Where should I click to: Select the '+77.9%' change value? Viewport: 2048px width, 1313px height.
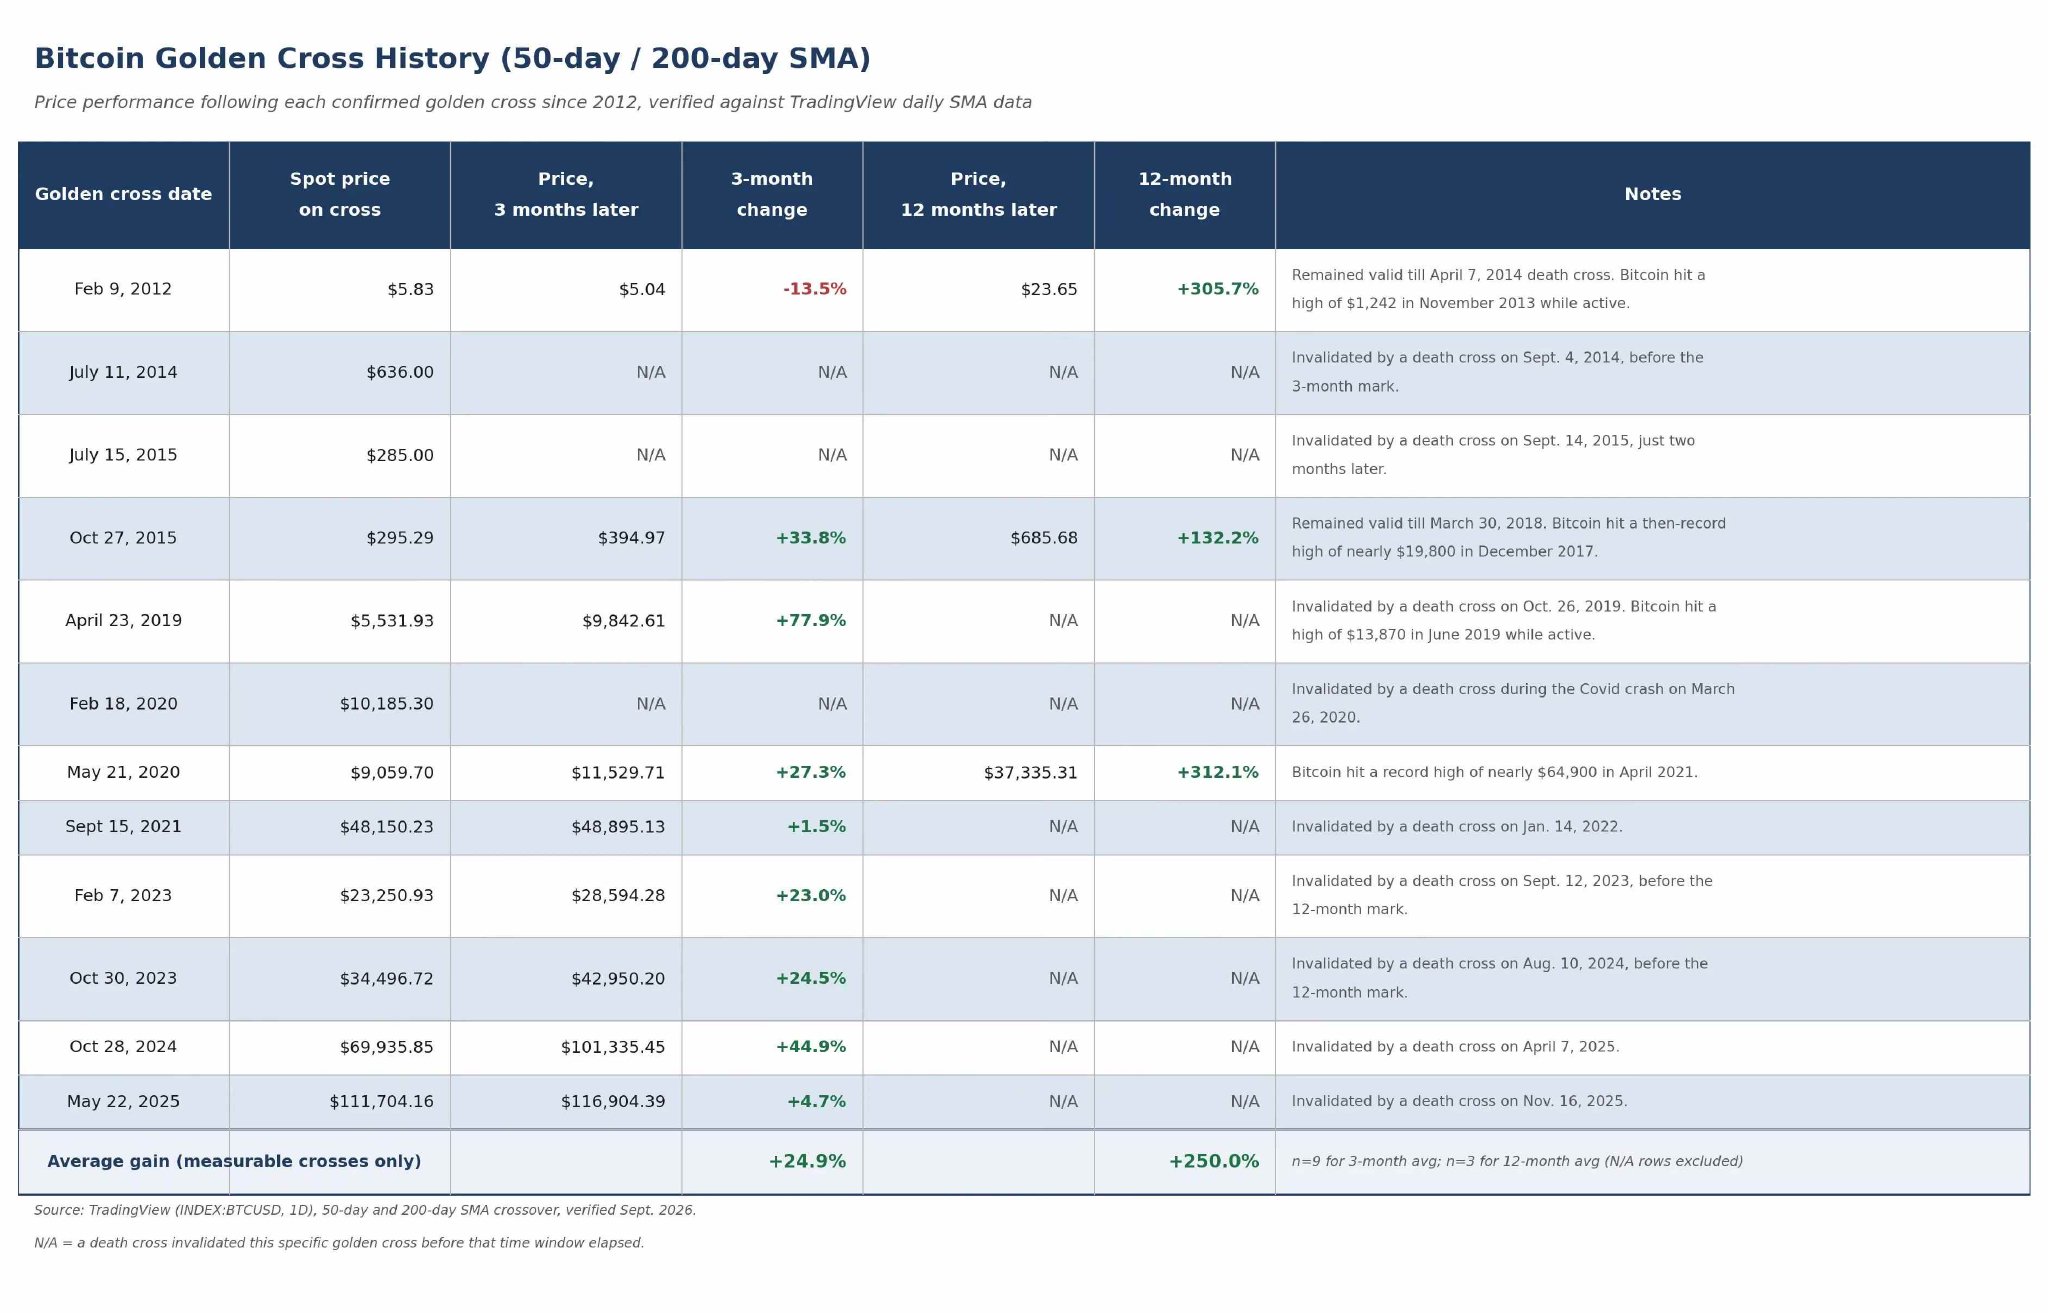click(x=811, y=621)
